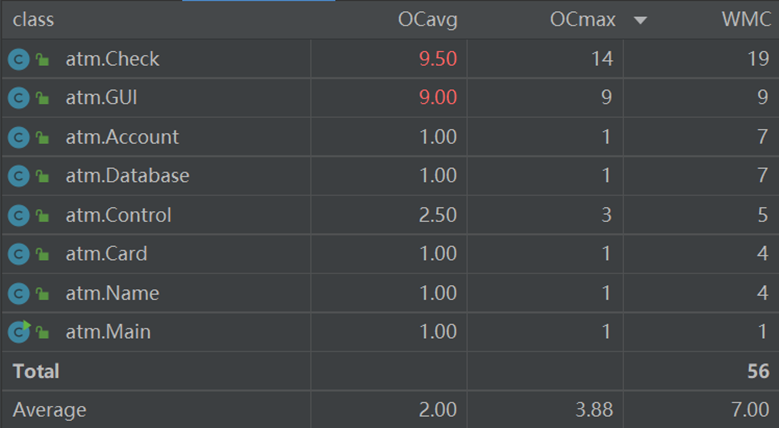
Task: Click the class icon beside atm.GUI
Action: coord(18,98)
